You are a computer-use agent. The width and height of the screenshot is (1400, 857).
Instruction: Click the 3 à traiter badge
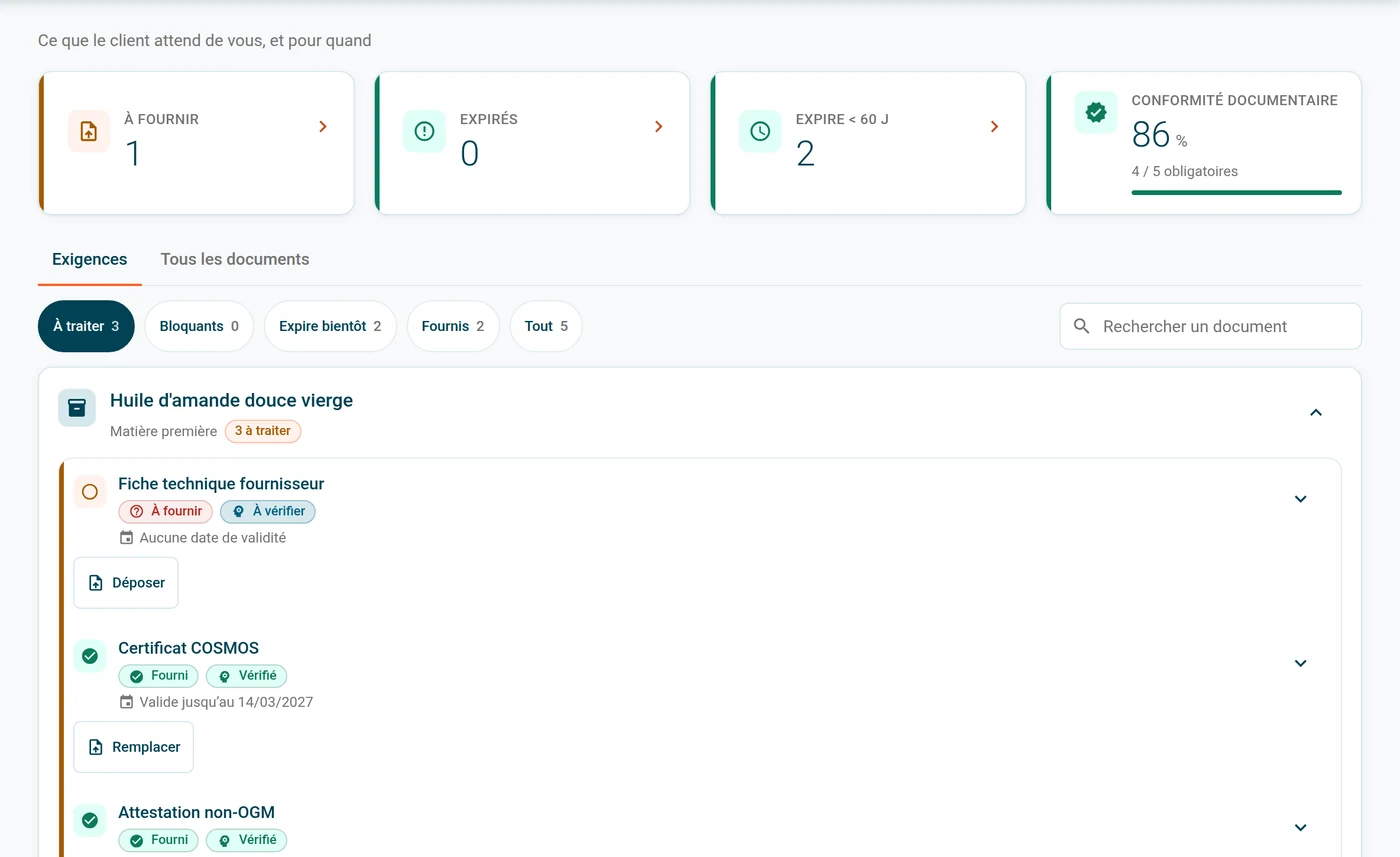point(263,431)
